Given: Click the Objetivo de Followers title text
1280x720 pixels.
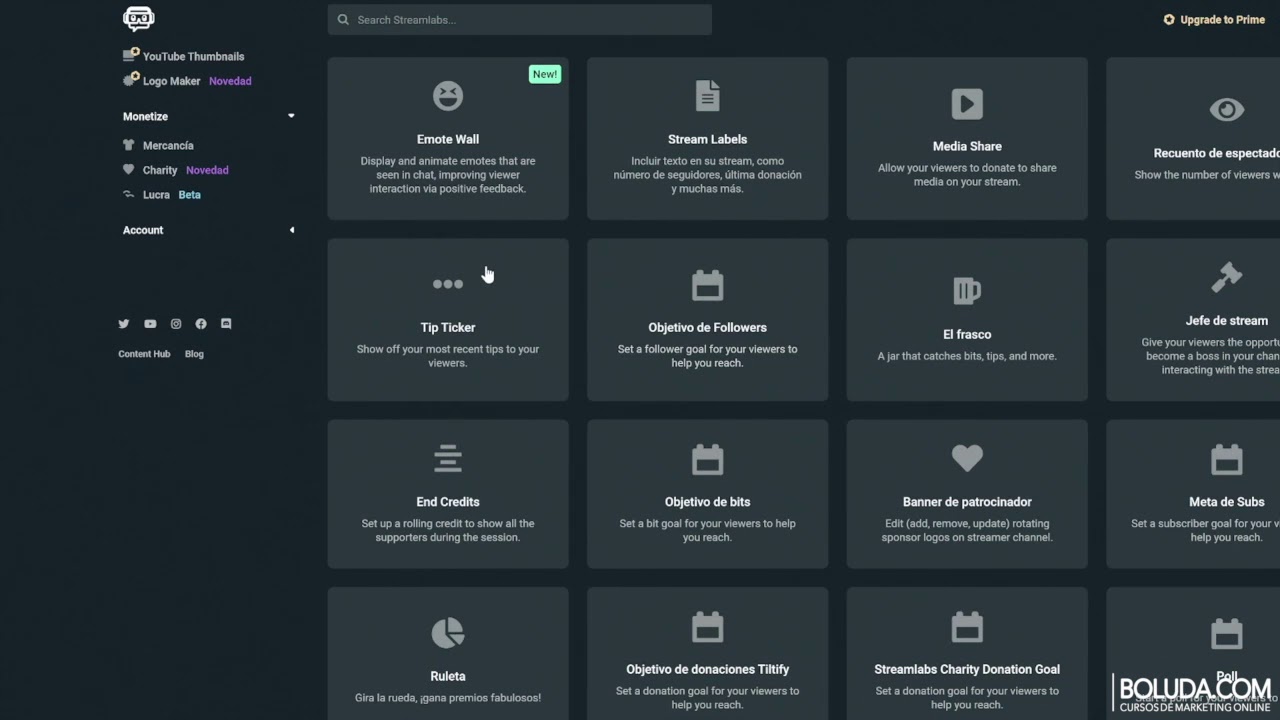Looking at the screenshot, I should click(707, 327).
